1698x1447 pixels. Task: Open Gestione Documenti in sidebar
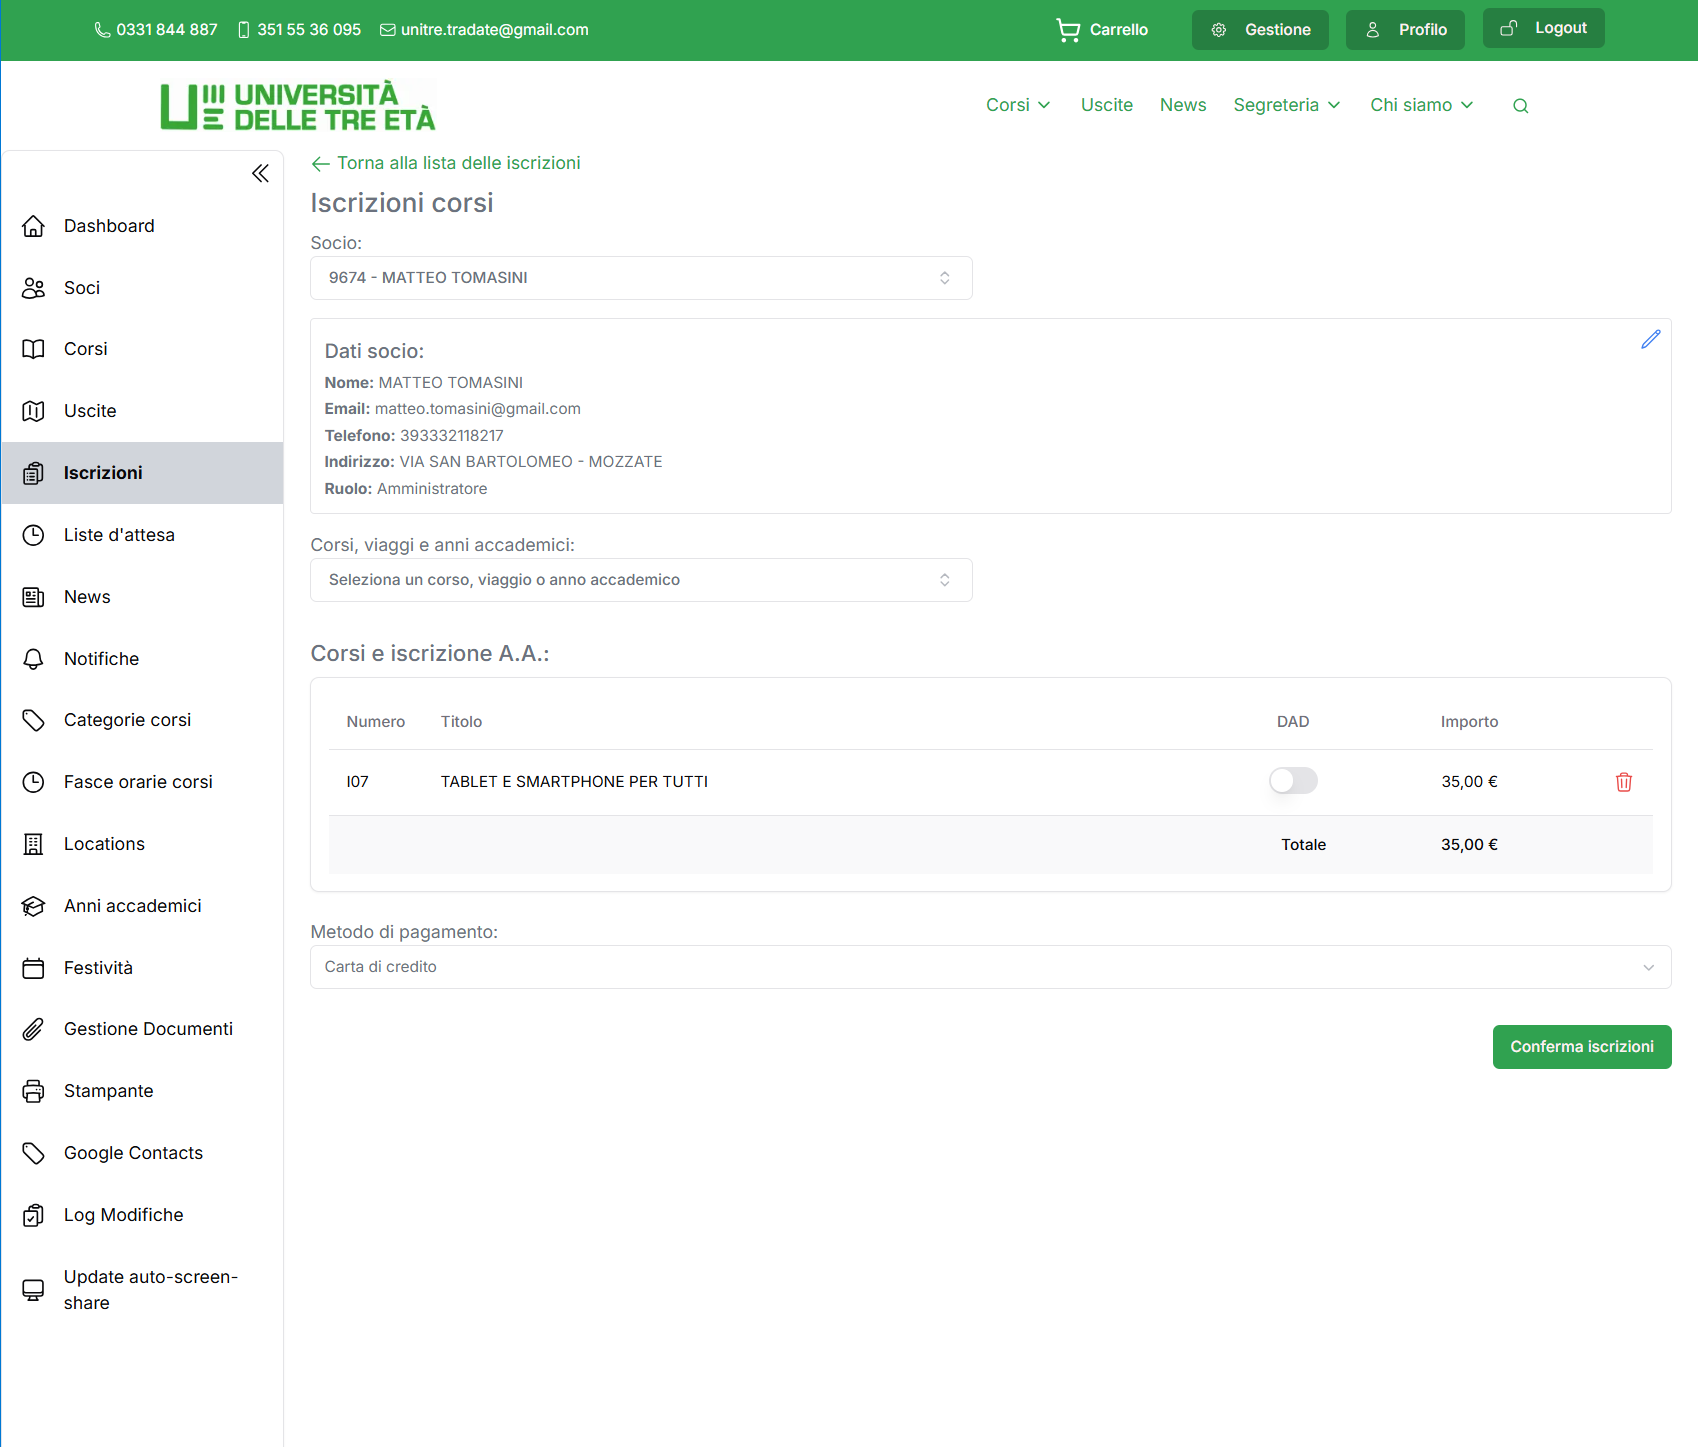(148, 1028)
